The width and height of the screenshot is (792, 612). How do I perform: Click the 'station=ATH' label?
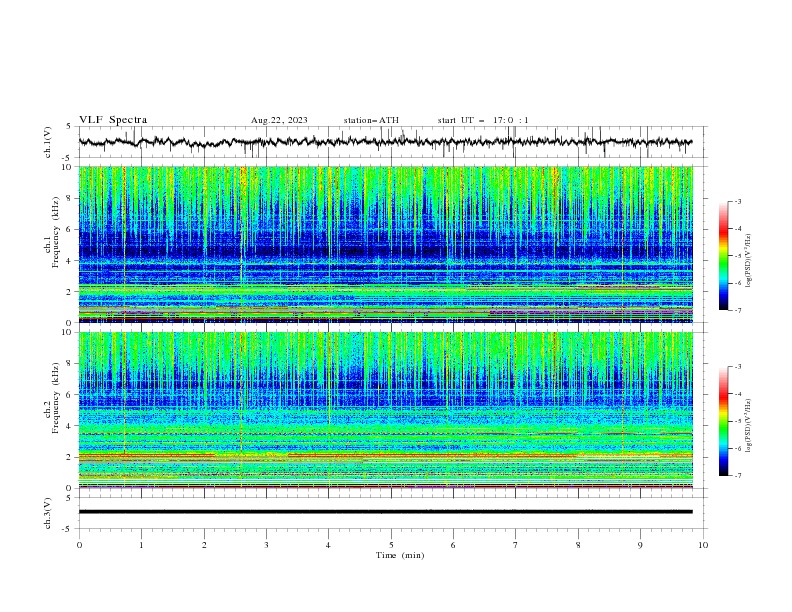(x=371, y=120)
